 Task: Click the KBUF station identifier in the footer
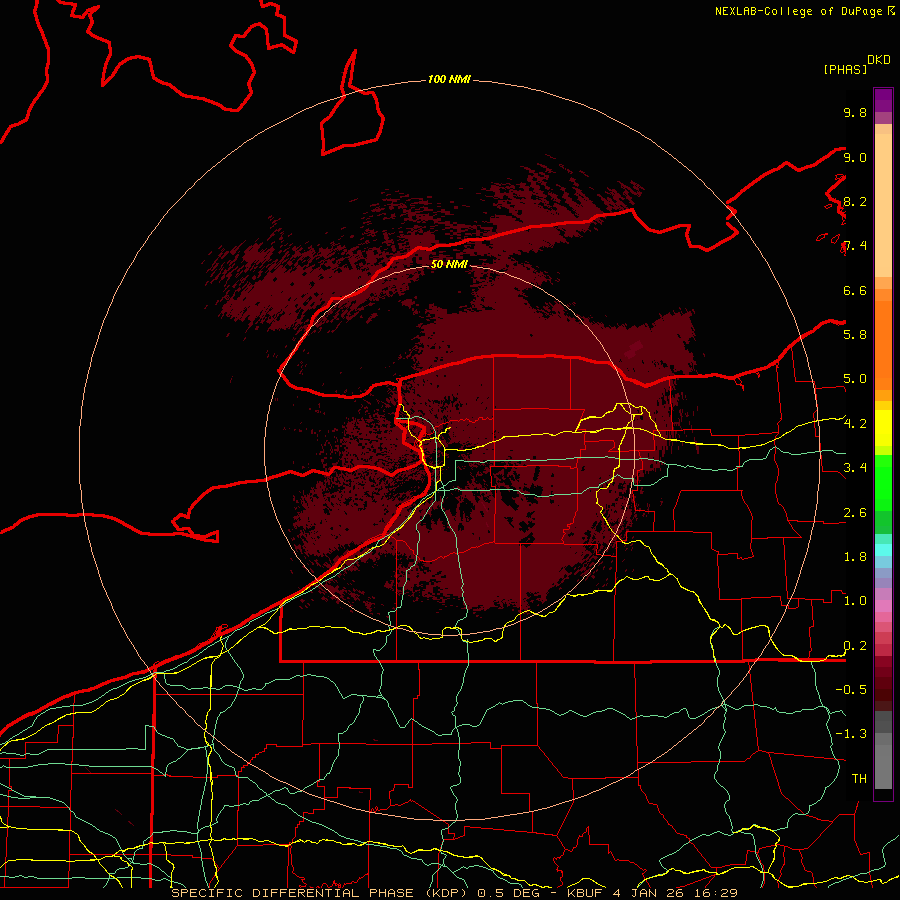(585, 893)
